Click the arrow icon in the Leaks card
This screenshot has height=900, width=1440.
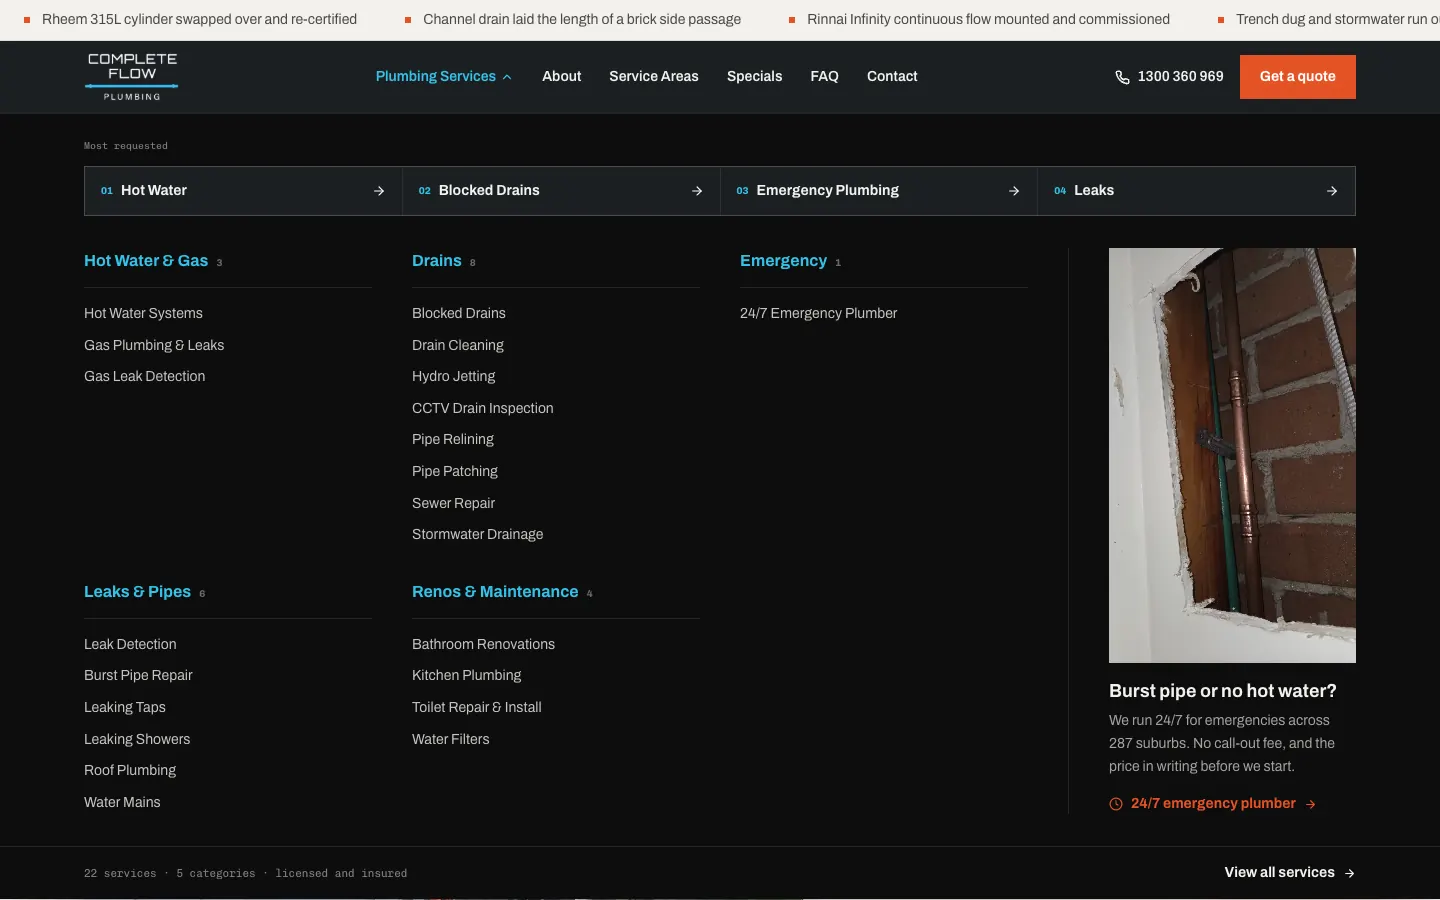[x=1332, y=191]
